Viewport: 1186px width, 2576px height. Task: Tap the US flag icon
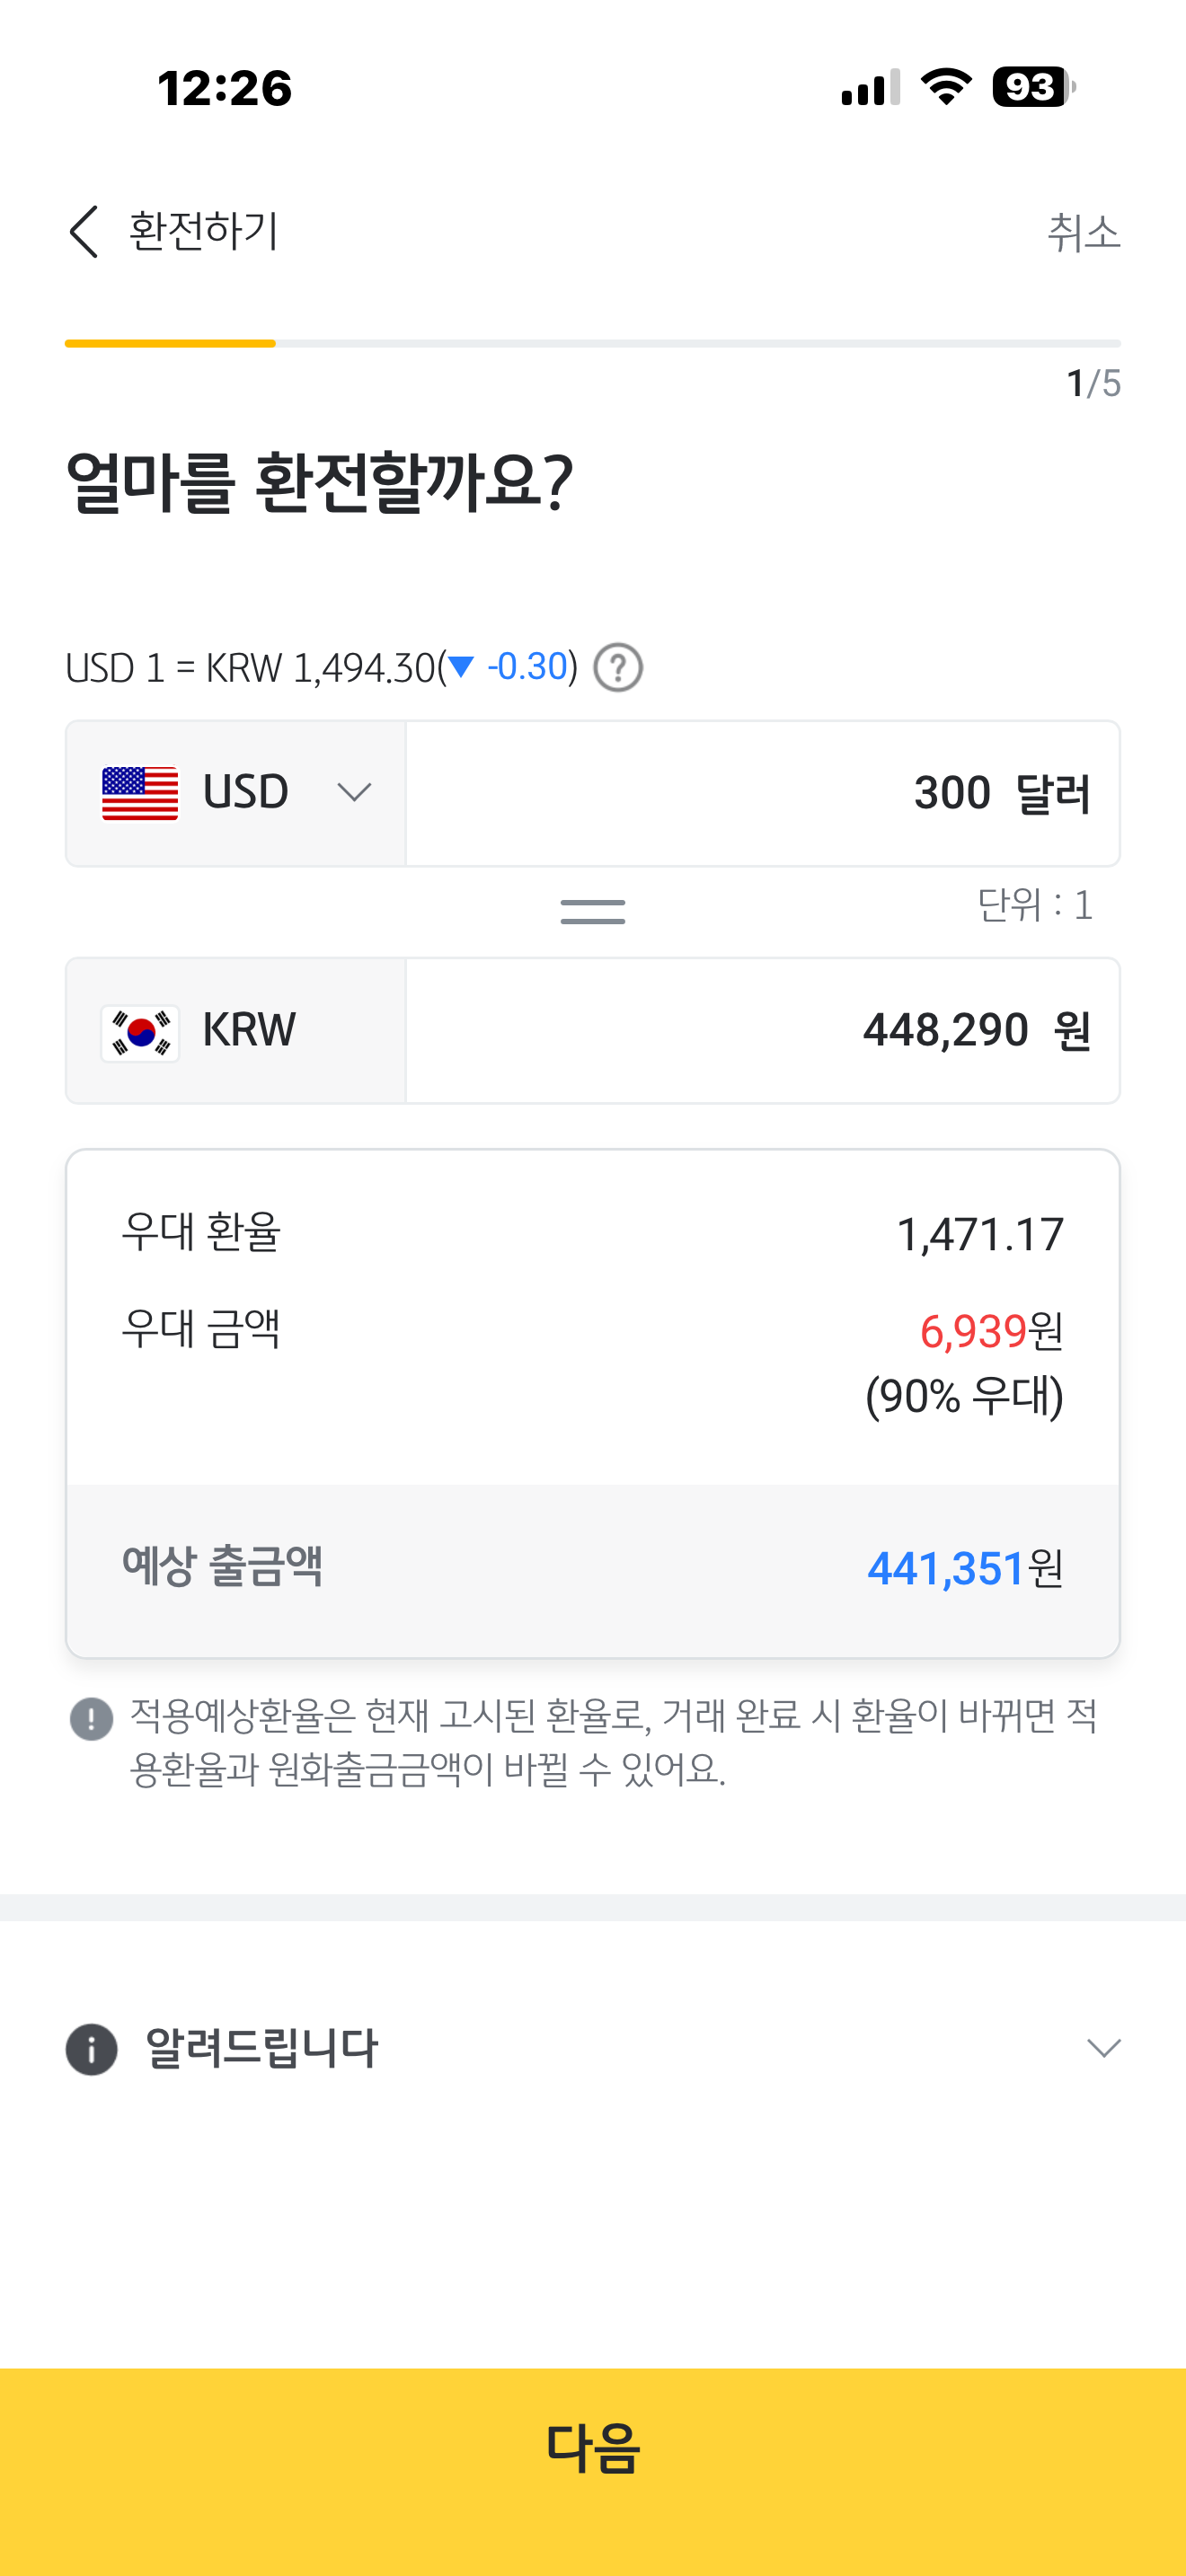pyautogui.click(x=140, y=793)
